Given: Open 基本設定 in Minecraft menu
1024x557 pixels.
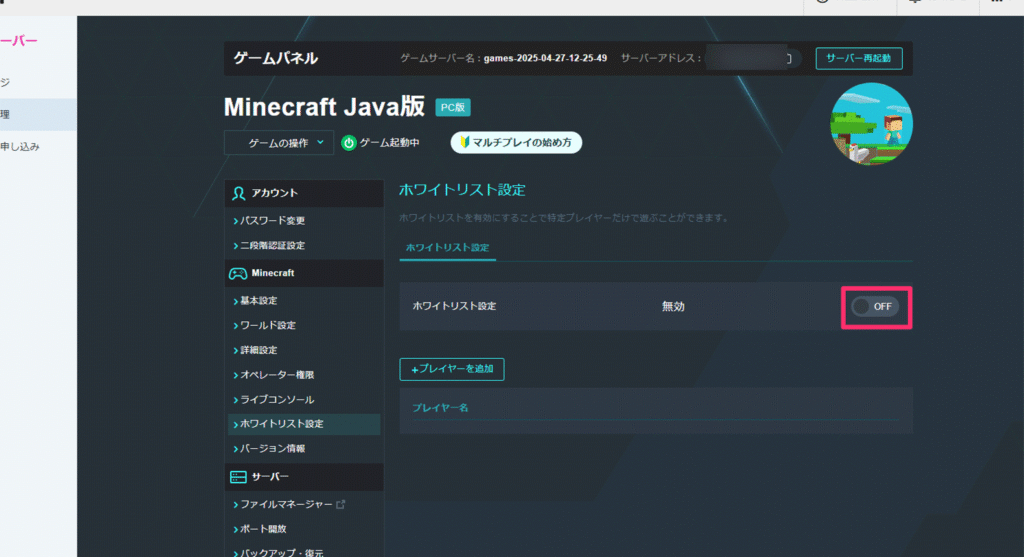Looking at the screenshot, I should pos(259,300).
